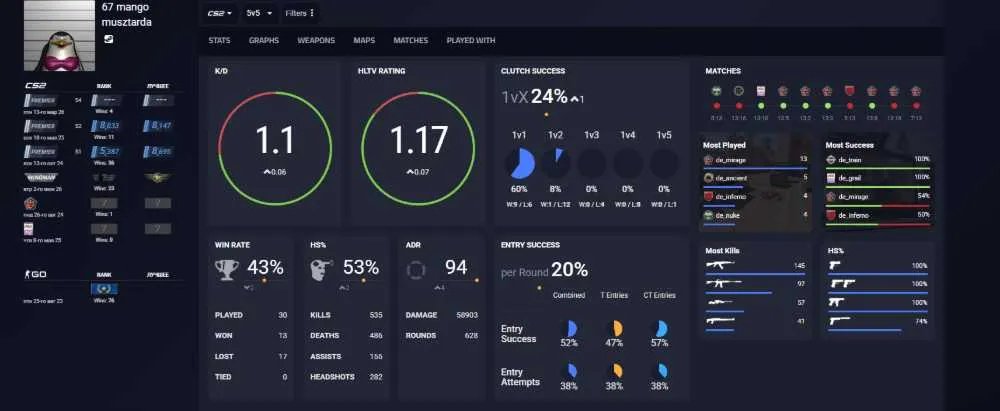Click the 1v2 clutch pie chart showing 8%

click(x=555, y=163)
